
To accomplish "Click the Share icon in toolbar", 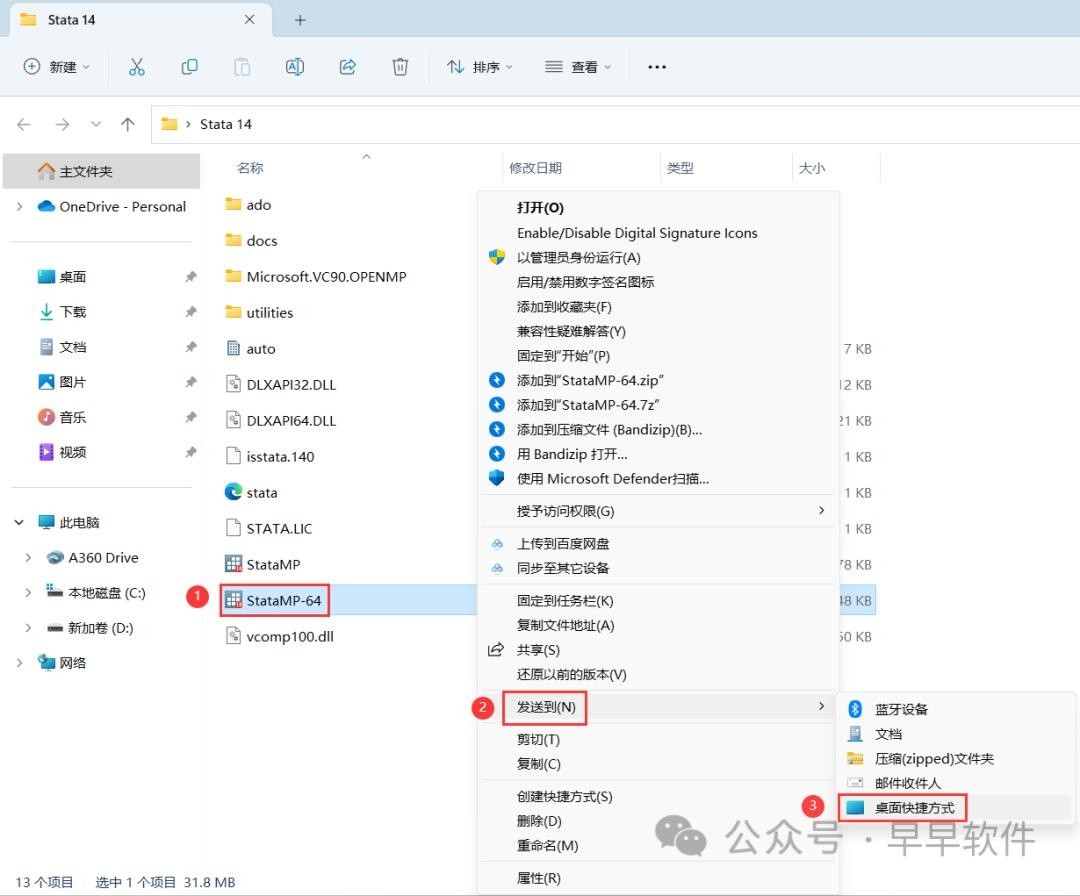I will coord(348,67).
